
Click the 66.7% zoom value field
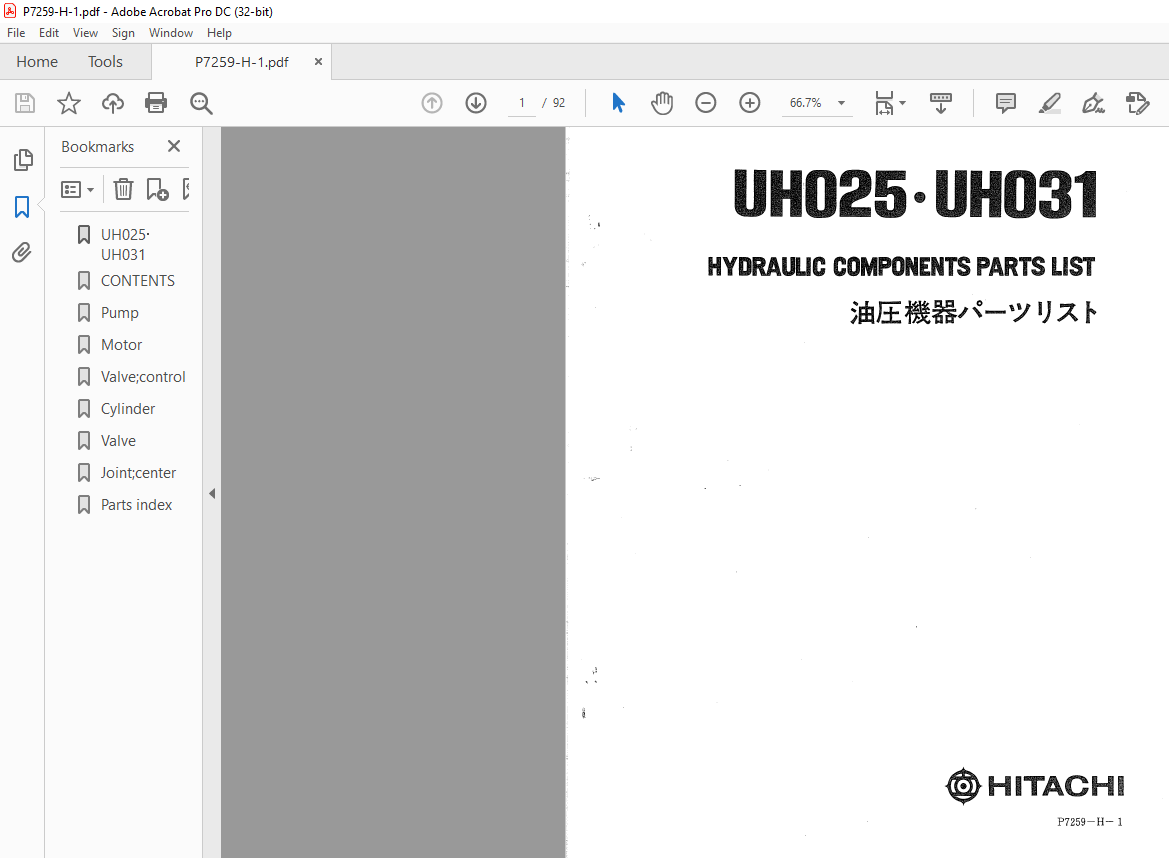806,103
